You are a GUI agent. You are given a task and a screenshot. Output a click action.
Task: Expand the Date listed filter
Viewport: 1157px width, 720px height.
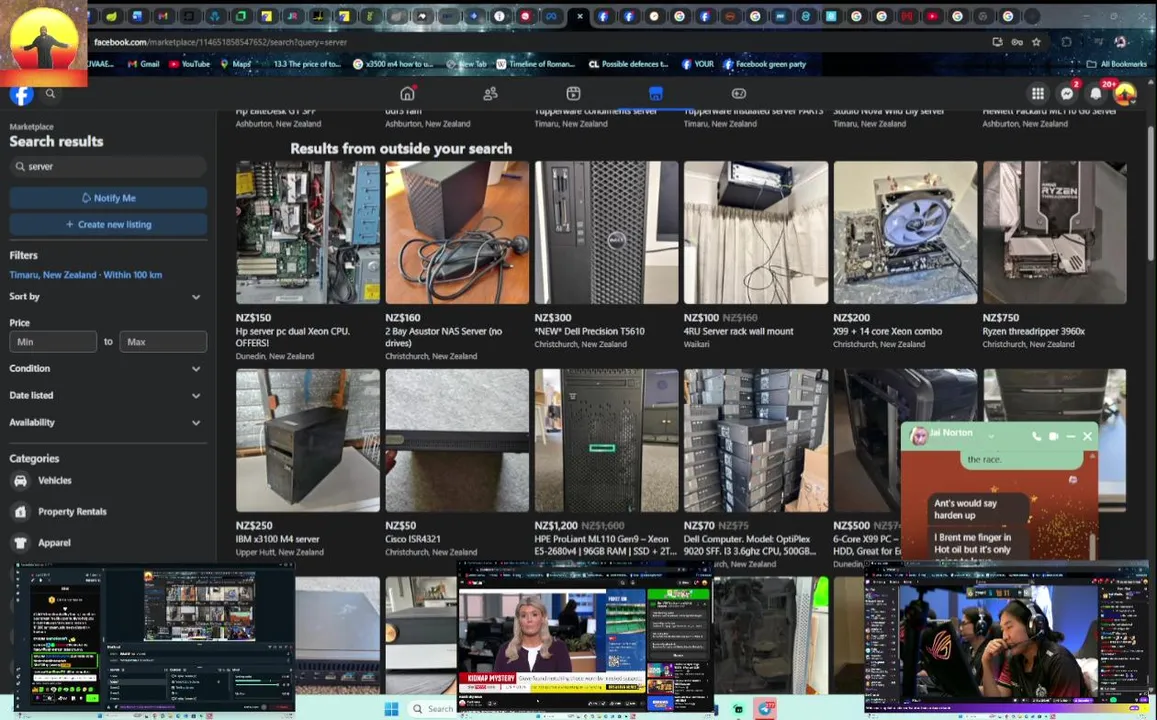(107, 395)
